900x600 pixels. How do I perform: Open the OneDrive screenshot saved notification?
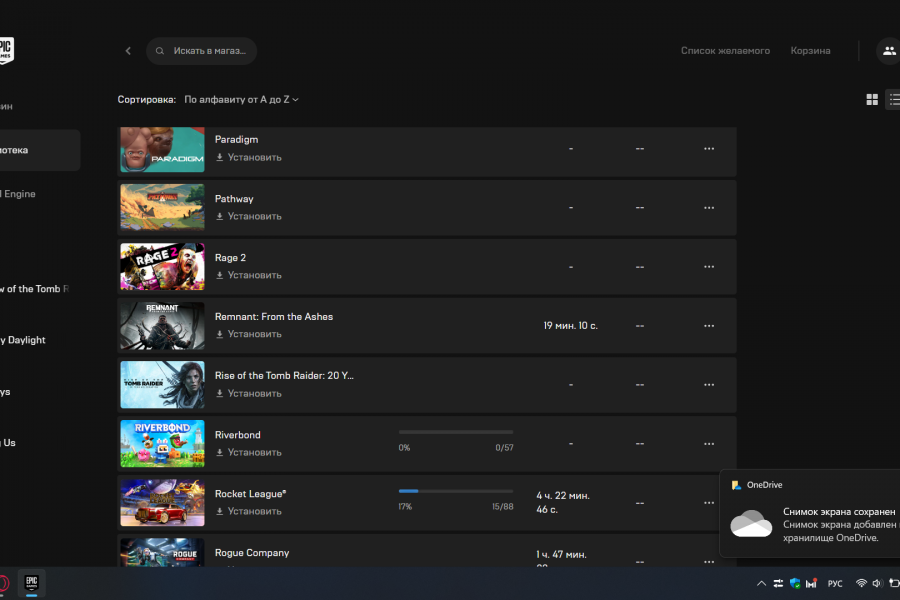coord(810,514)
